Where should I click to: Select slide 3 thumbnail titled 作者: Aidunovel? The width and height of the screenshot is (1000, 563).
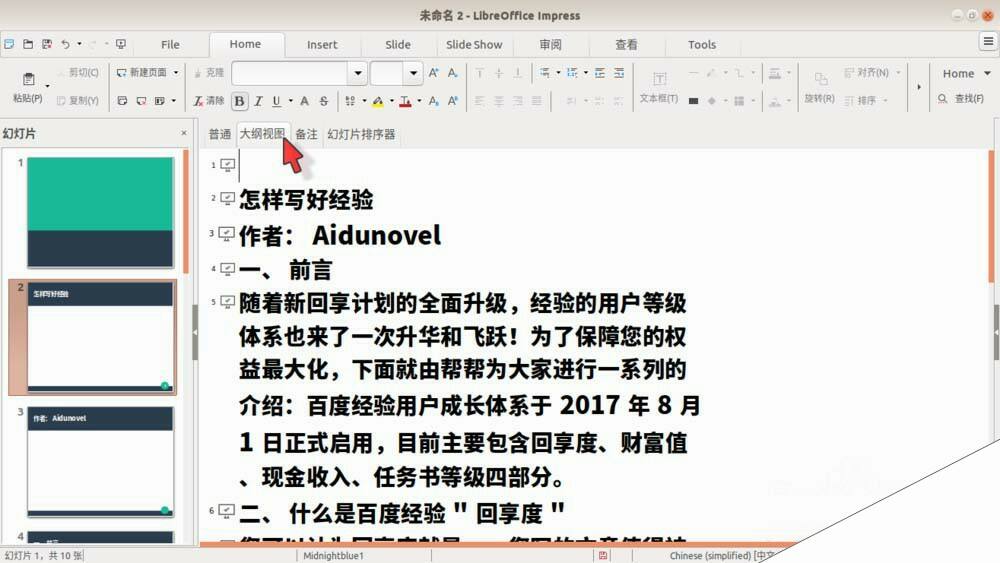(x=100, y=462)
